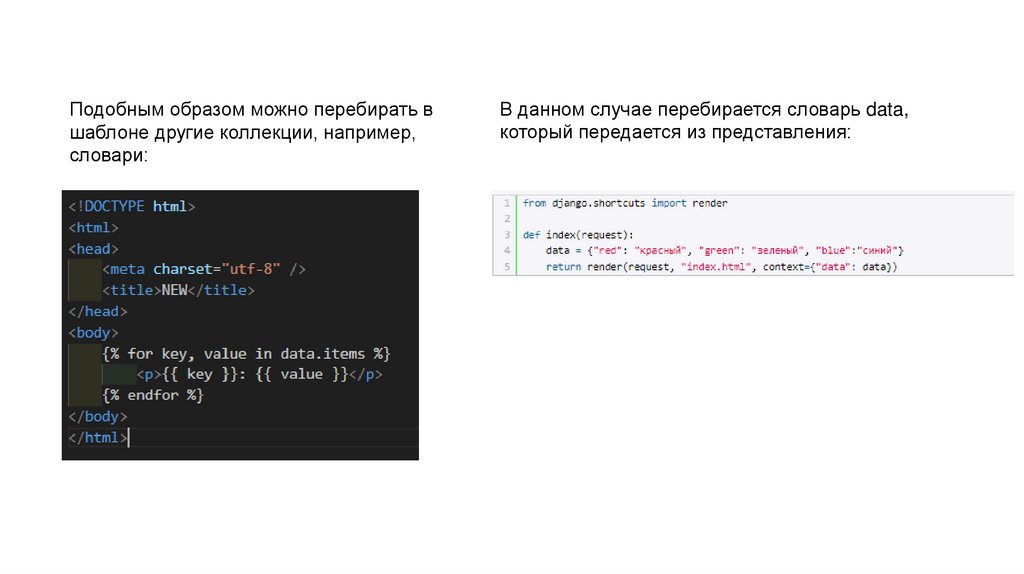
Task: Click the 'data = {"red": ...}' dictionary line
Action: coord(725,250)
